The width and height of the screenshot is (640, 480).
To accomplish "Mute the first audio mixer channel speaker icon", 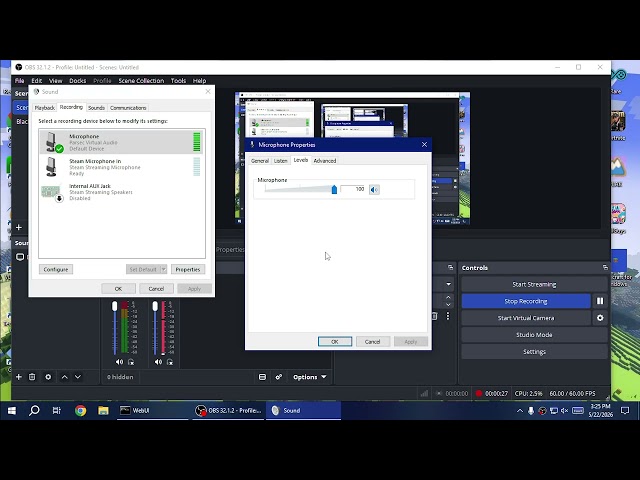I will [x=119, y=362].
